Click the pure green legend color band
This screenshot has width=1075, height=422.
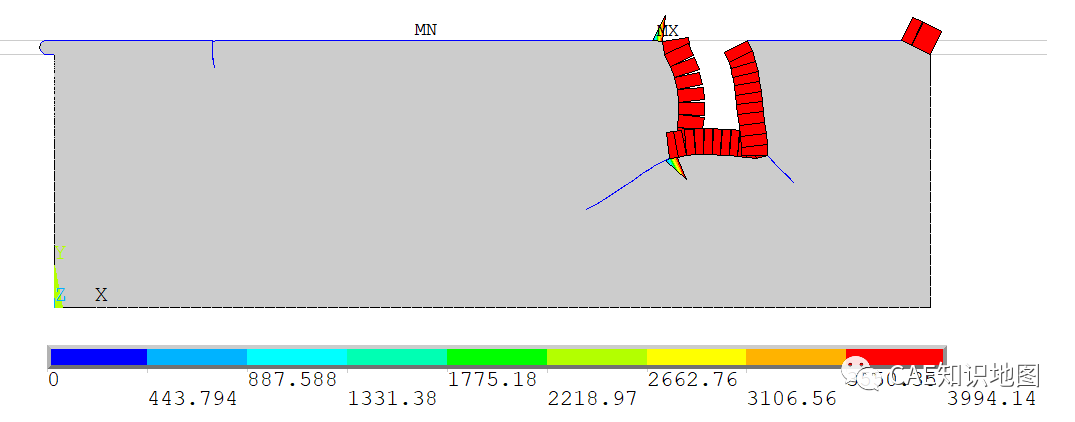coord(497,357)
